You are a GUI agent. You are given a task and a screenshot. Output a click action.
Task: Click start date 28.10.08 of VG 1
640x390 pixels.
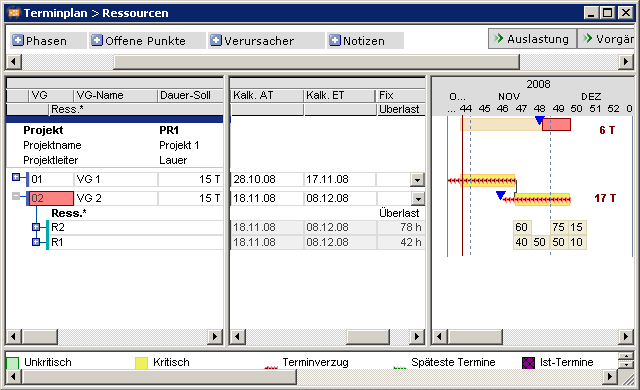(x=267, y=179)
